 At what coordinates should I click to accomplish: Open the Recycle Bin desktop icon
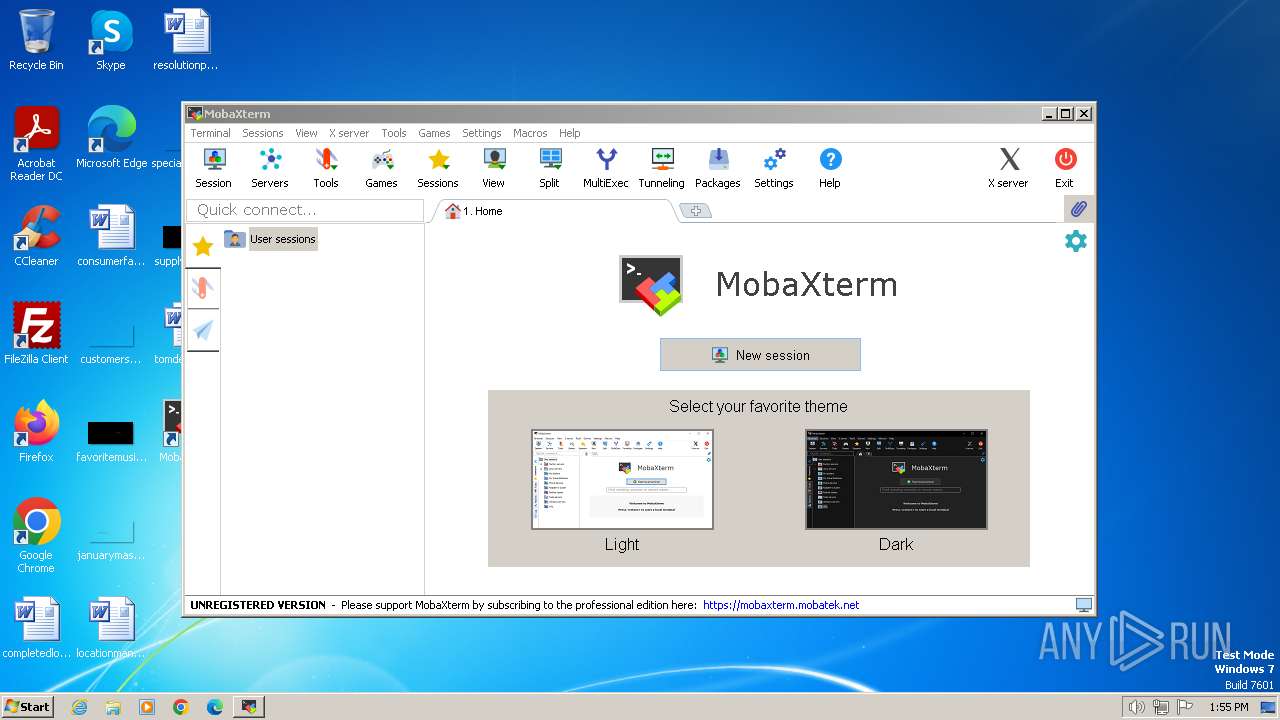(x=36, y=41)
